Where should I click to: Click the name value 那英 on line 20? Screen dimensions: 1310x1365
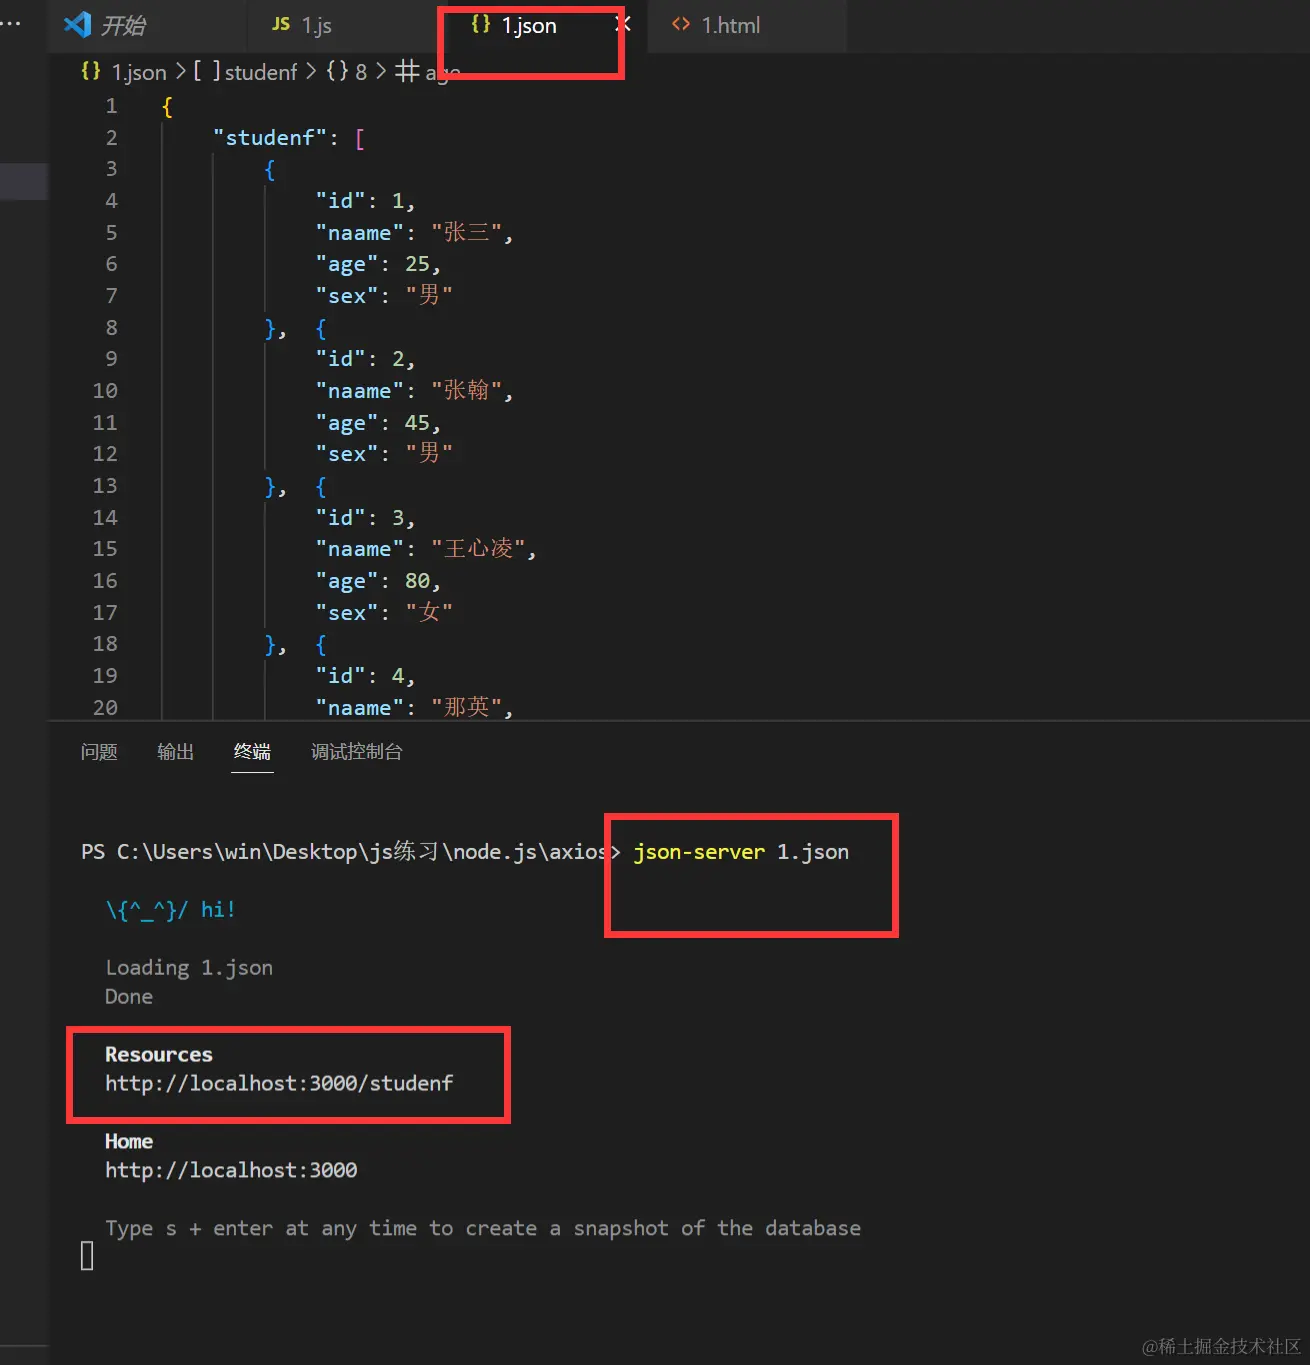pyautogui.click(x=467, y=708)
